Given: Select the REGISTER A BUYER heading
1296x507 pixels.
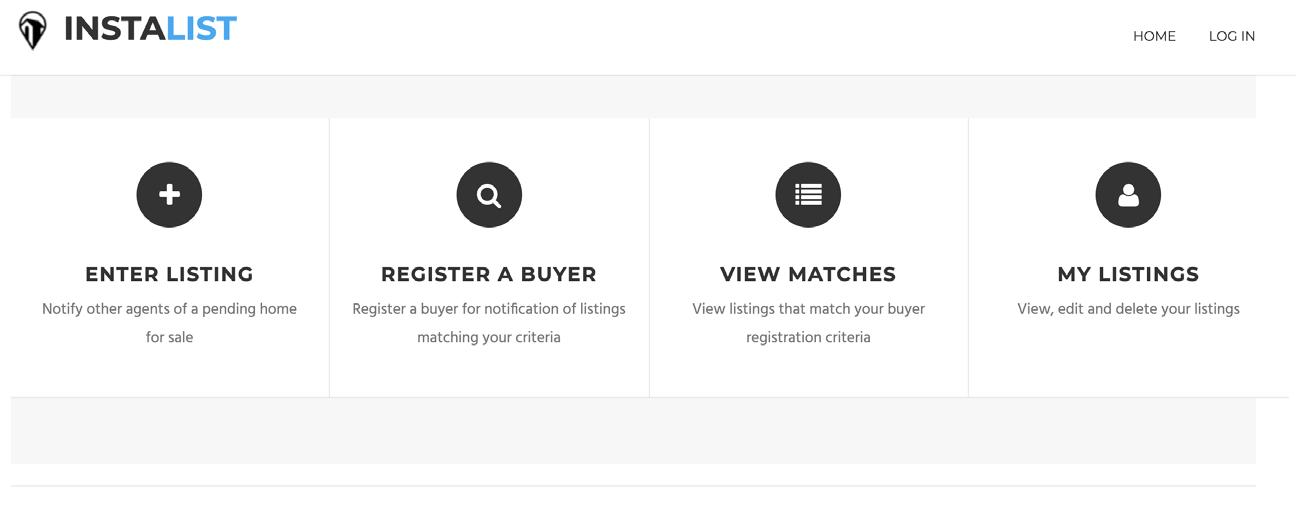Looking at the screenshot, I should coord(489,274).
